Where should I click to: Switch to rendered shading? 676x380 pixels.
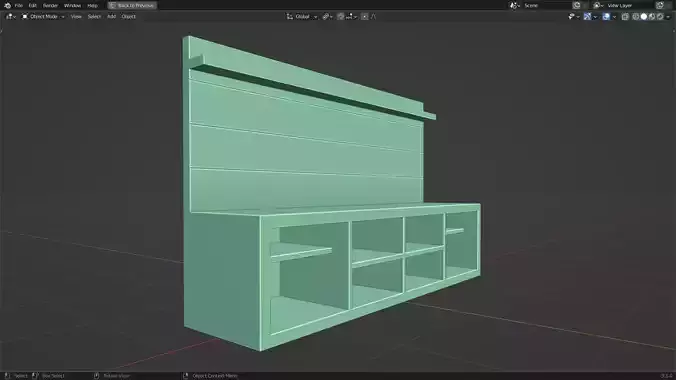[x=660, y=16]
